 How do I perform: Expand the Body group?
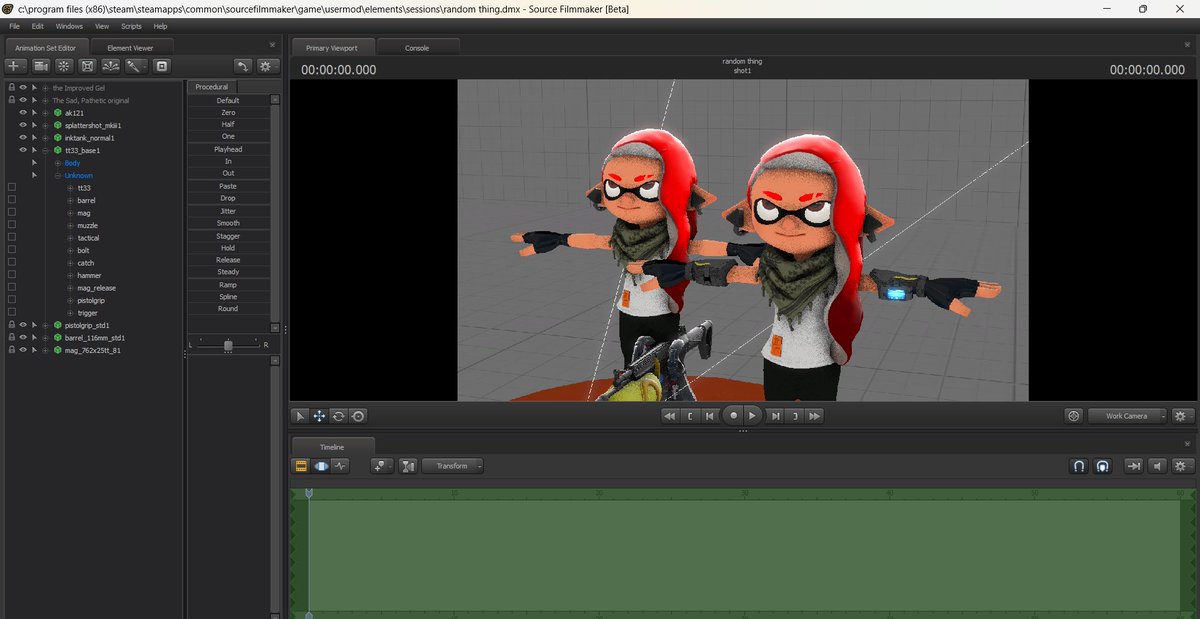point(58,163)
